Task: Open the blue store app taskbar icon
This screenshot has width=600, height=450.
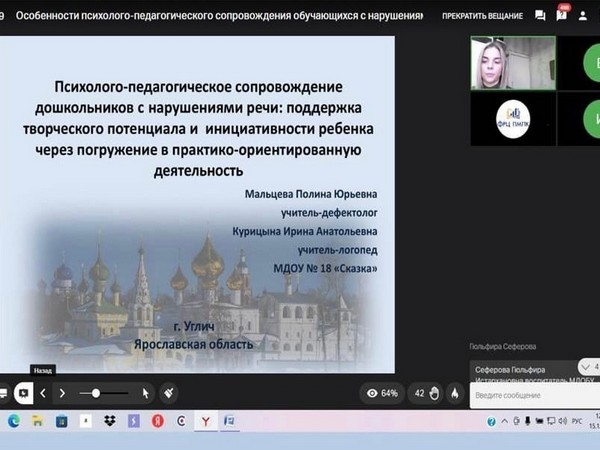Action: pyautogui.click(x=62, y=421)
